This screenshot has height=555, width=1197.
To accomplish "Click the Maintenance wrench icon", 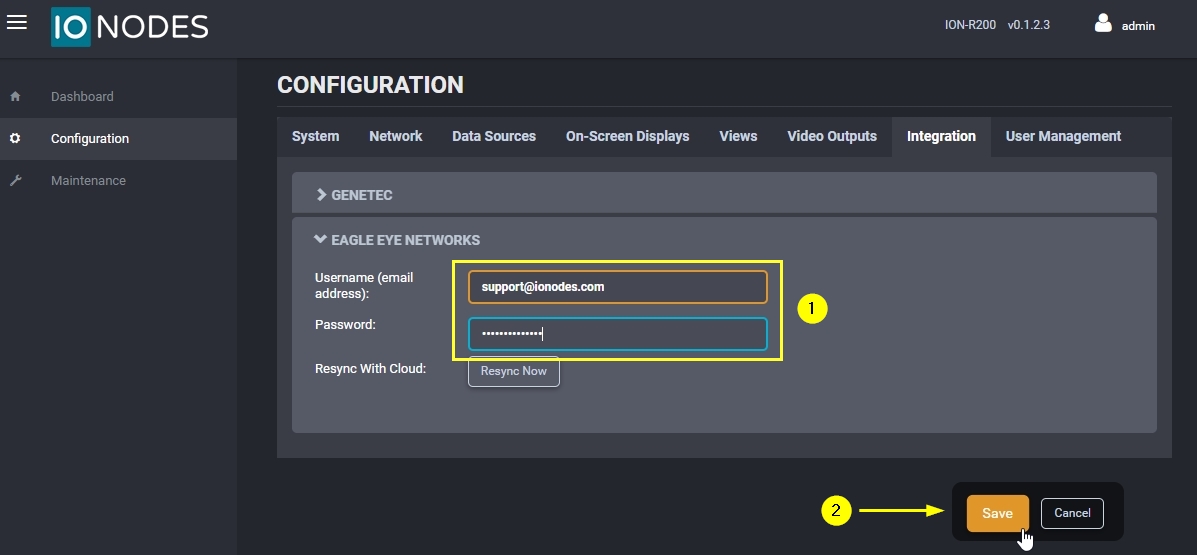I will tap(15, 181).
